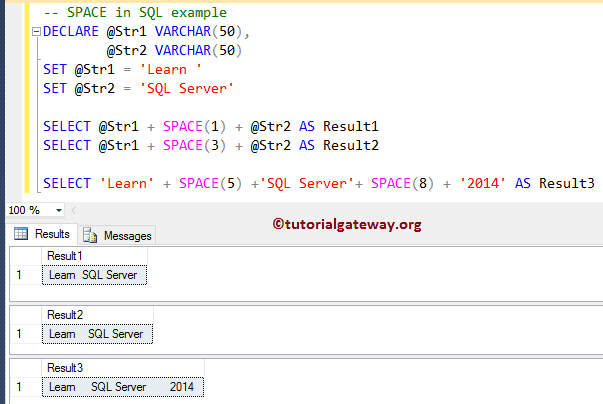Select row number 1 of Result3 grid
This screenshot has width=603, height=404.
[26, 387]
